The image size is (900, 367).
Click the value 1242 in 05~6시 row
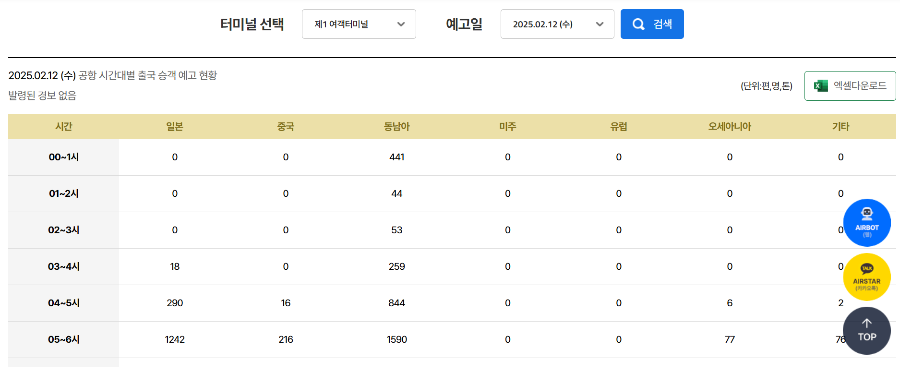[x=174, y=339]
